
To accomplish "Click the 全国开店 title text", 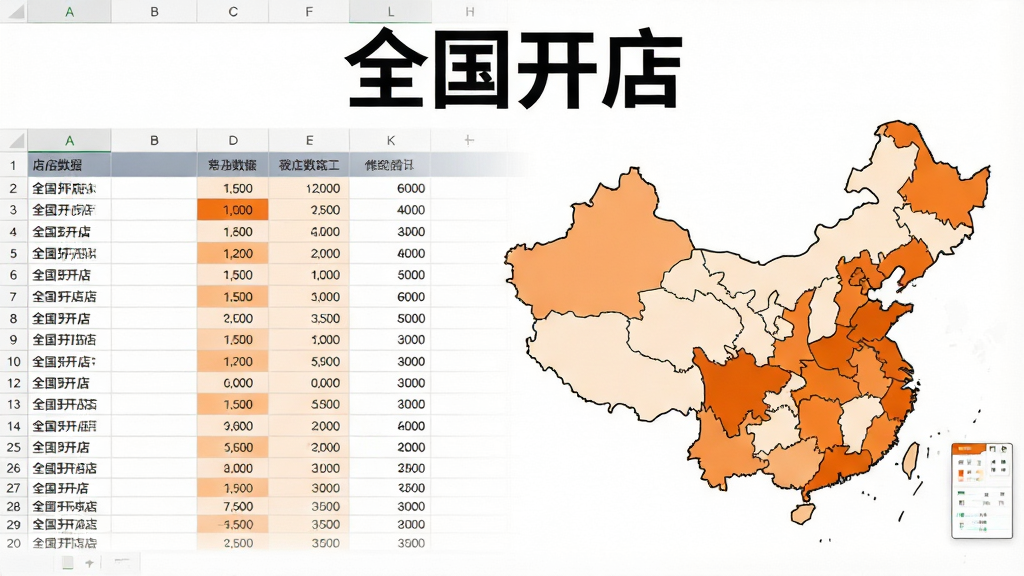I will [x=513, y=69].
